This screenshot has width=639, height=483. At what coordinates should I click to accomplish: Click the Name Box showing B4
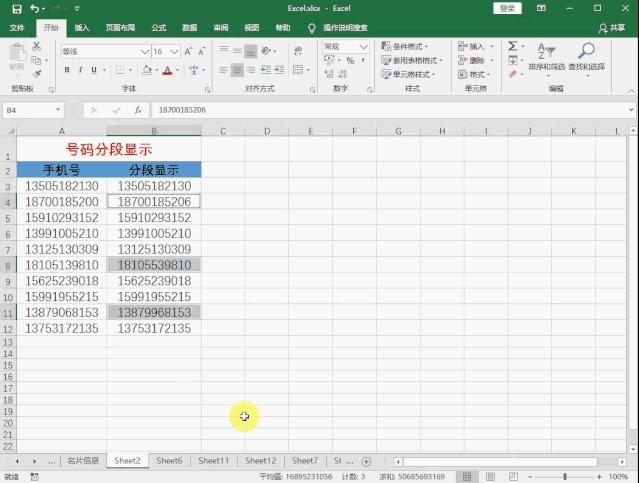point(33,110)
